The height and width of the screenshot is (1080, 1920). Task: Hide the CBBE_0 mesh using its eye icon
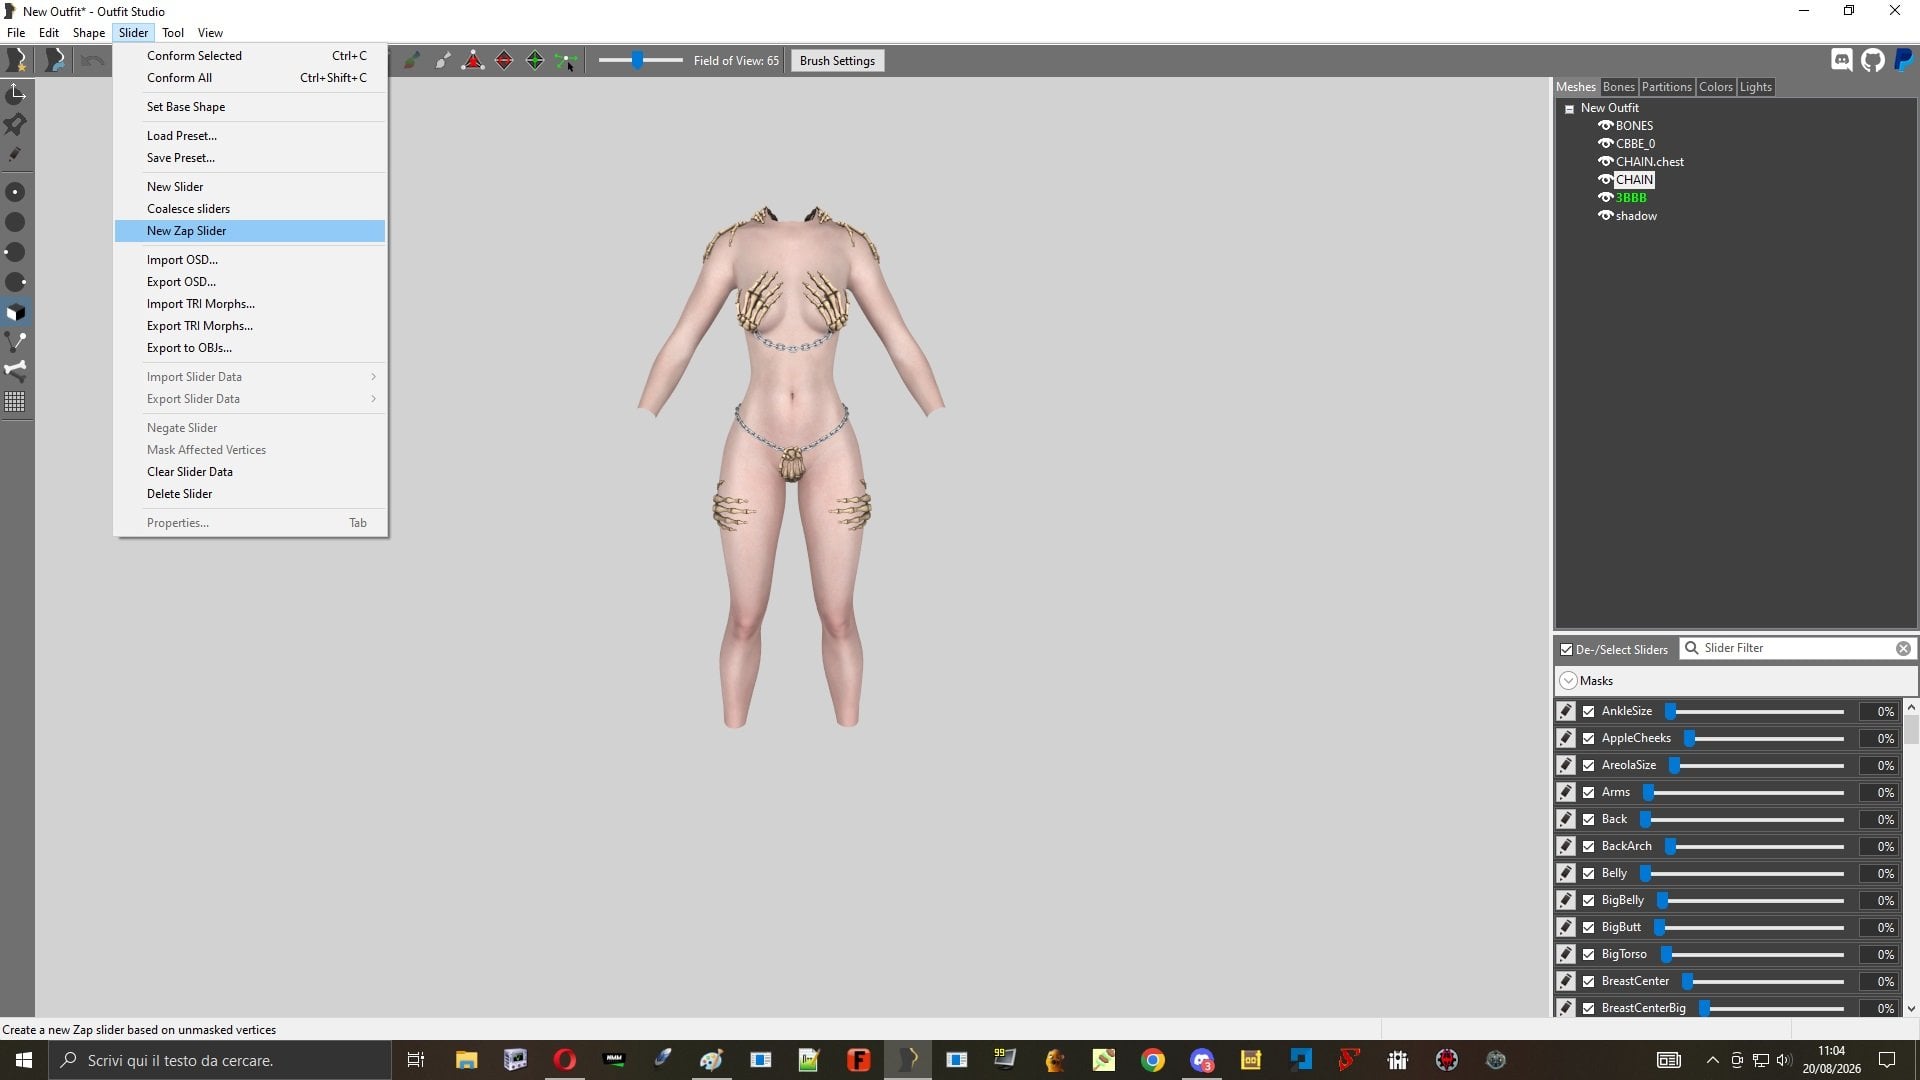pyautogui.click(x=1605, y=144)
